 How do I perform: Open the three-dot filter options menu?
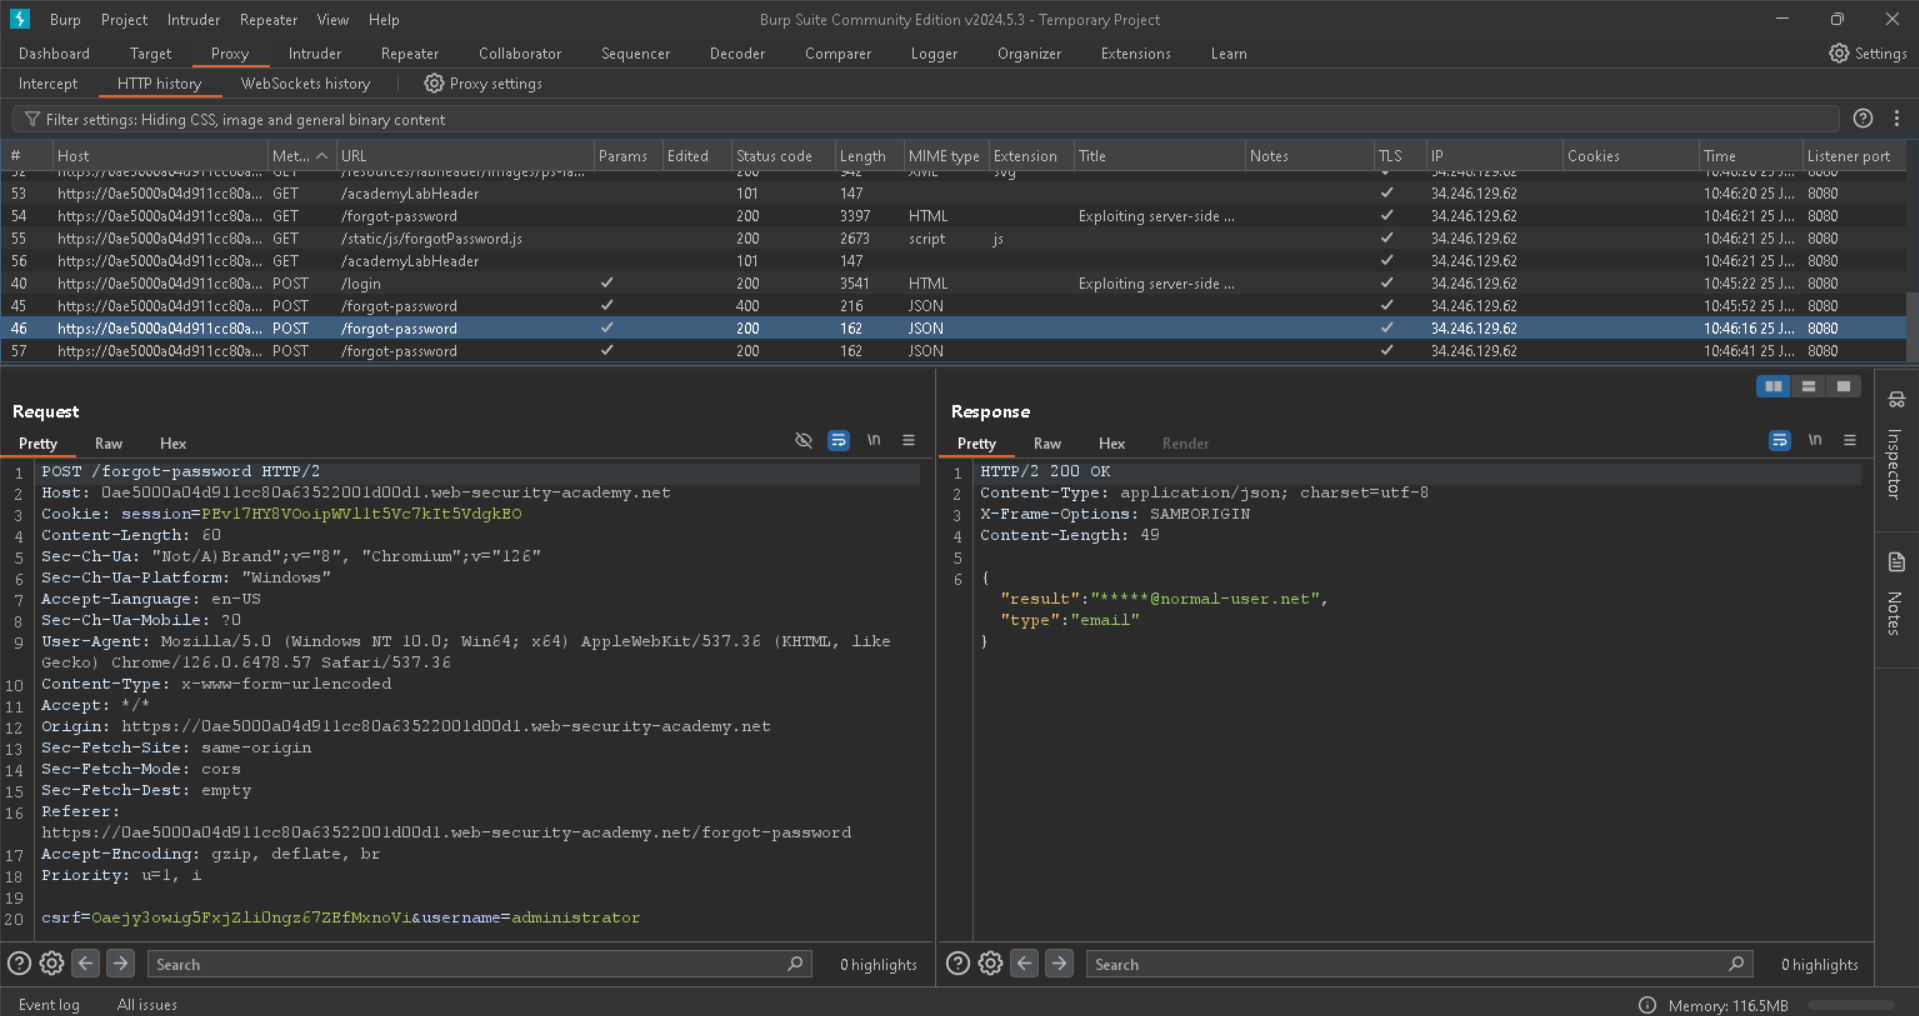tap(1896, 119)
